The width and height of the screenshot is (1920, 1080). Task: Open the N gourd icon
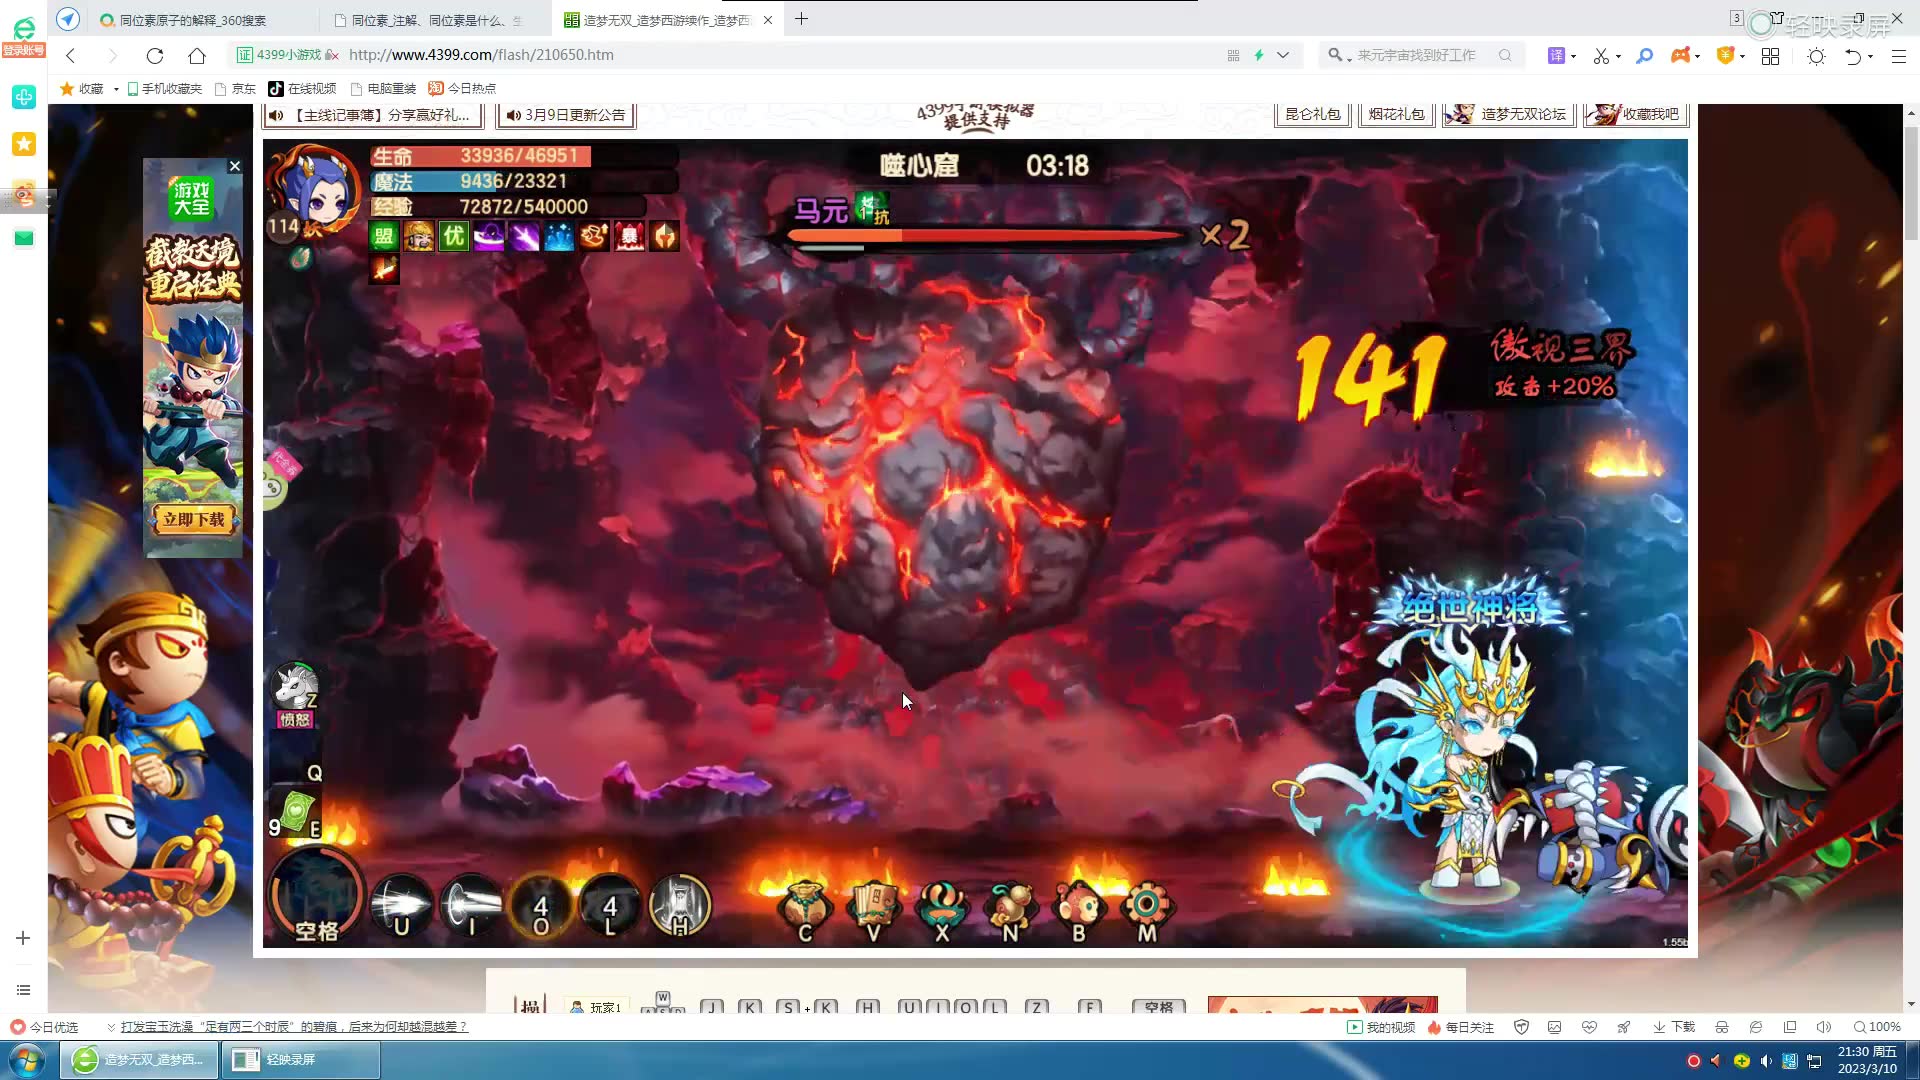tap(1010, 911)
